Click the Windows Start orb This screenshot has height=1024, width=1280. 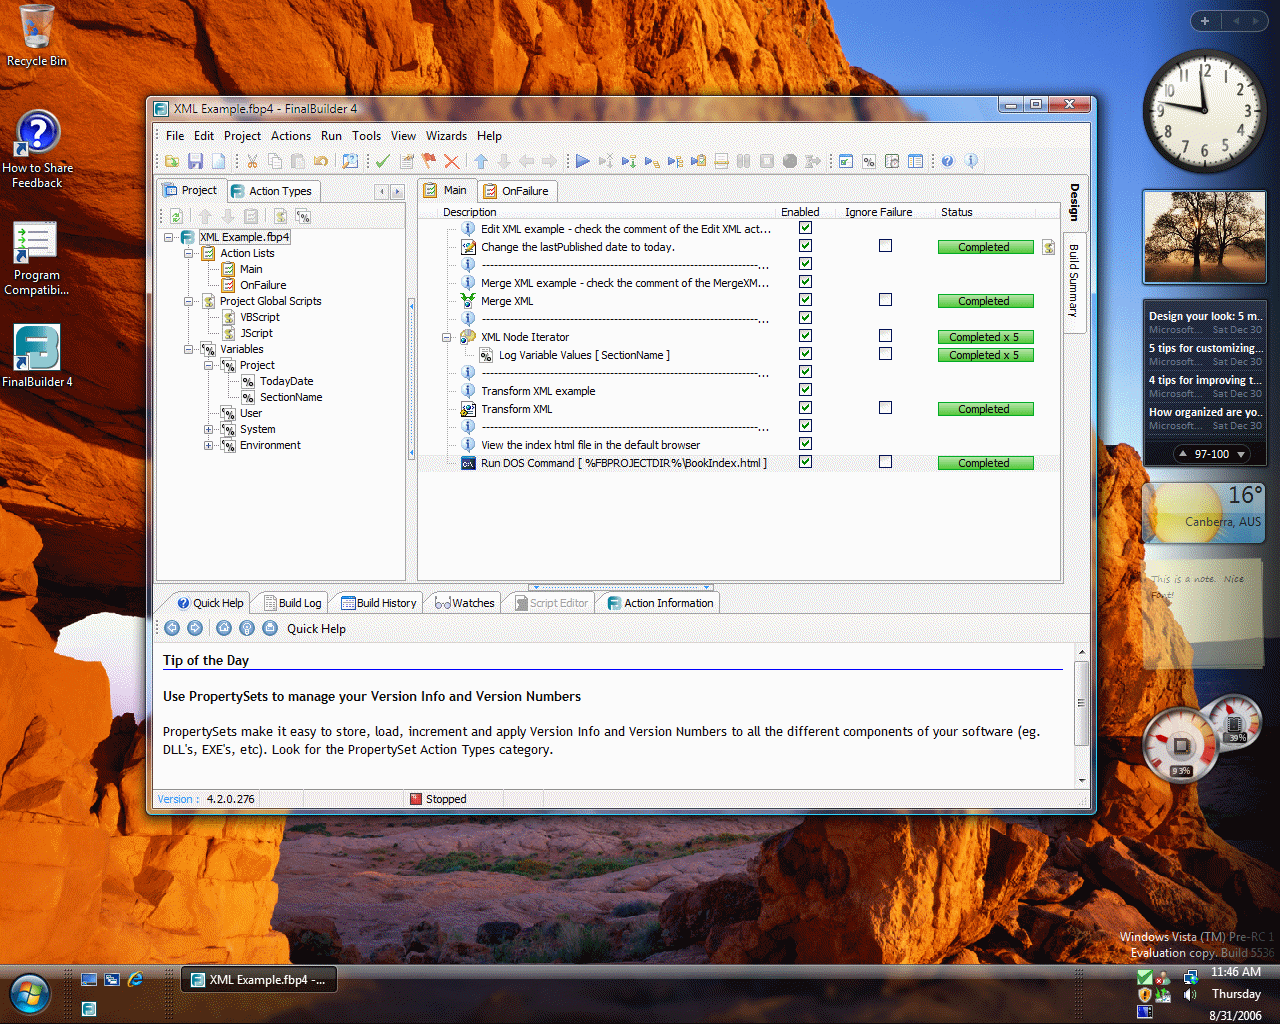click(30, 994)
